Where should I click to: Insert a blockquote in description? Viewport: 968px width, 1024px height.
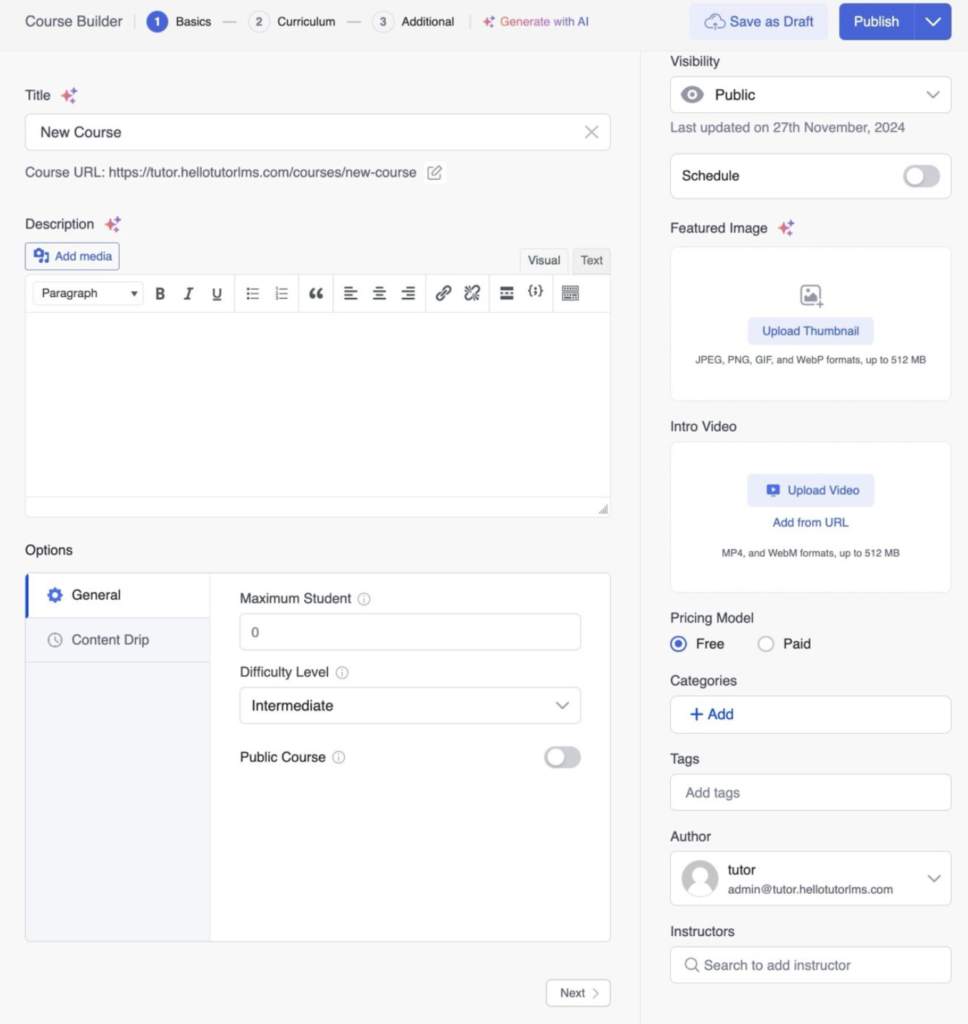pos(316,293)
